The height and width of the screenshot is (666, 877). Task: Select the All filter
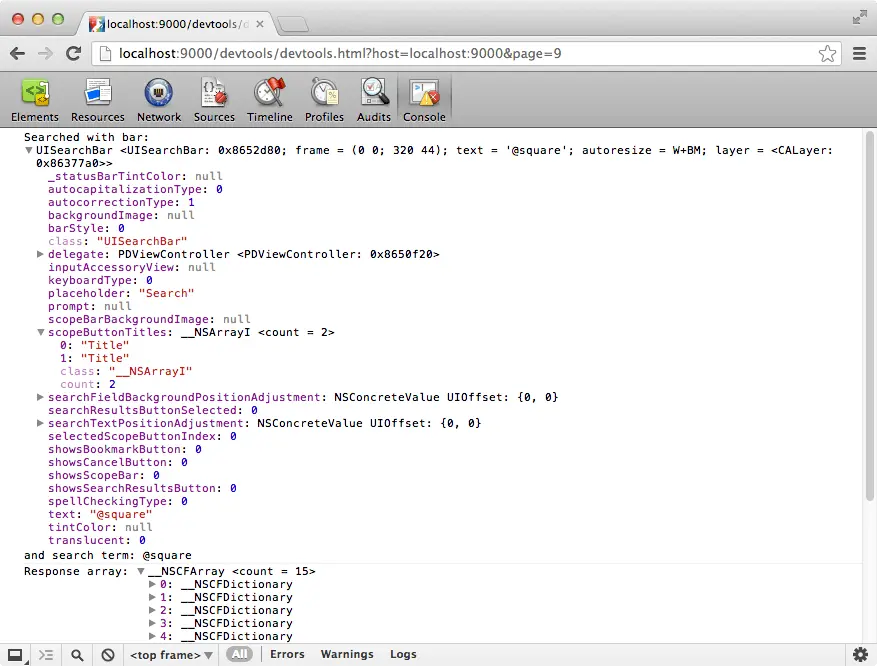point(239,654)
